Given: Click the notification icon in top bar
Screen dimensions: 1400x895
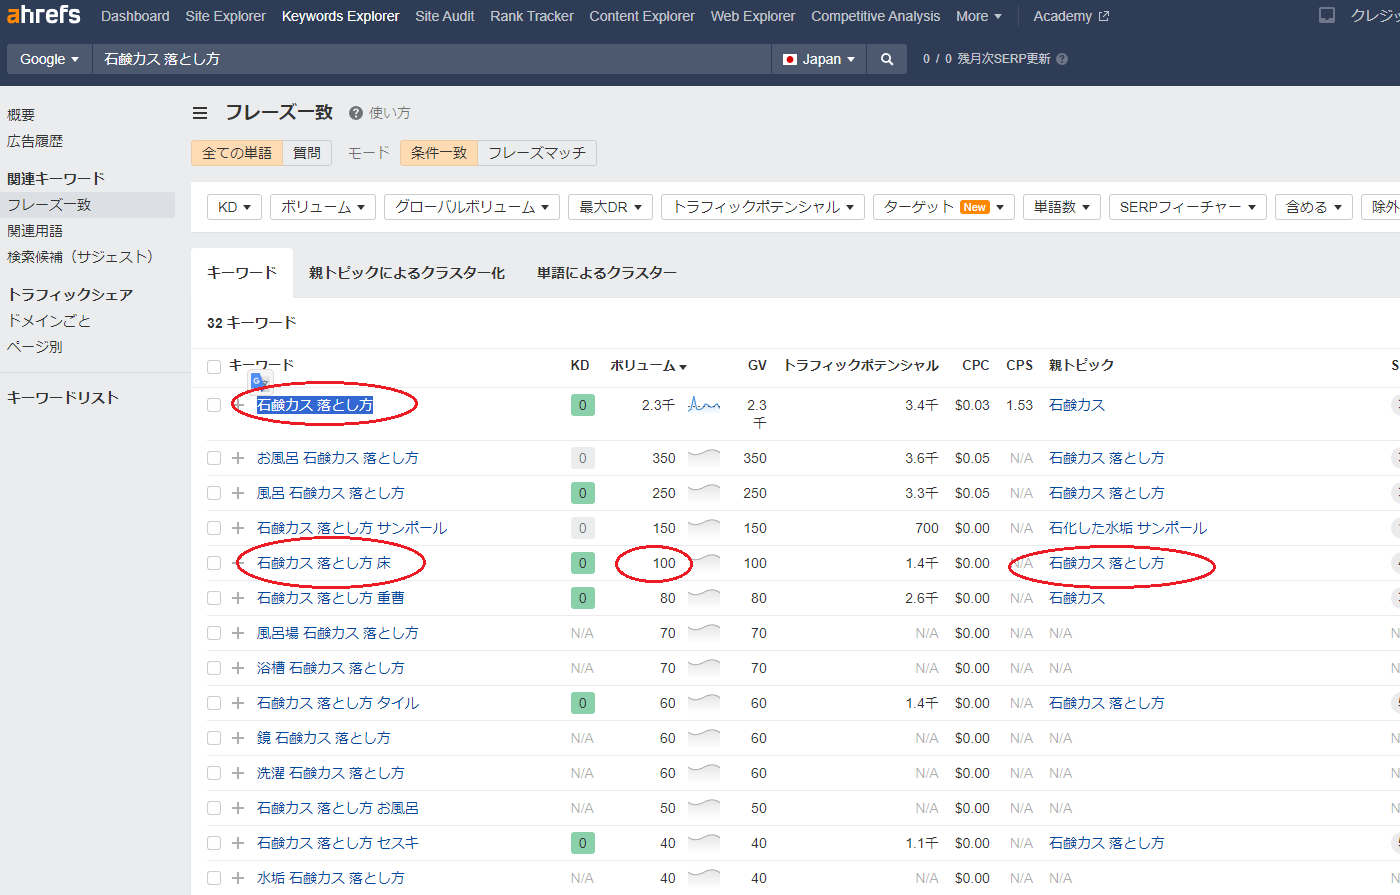Looking at the screenshot, I should [x=1327, y=16].
